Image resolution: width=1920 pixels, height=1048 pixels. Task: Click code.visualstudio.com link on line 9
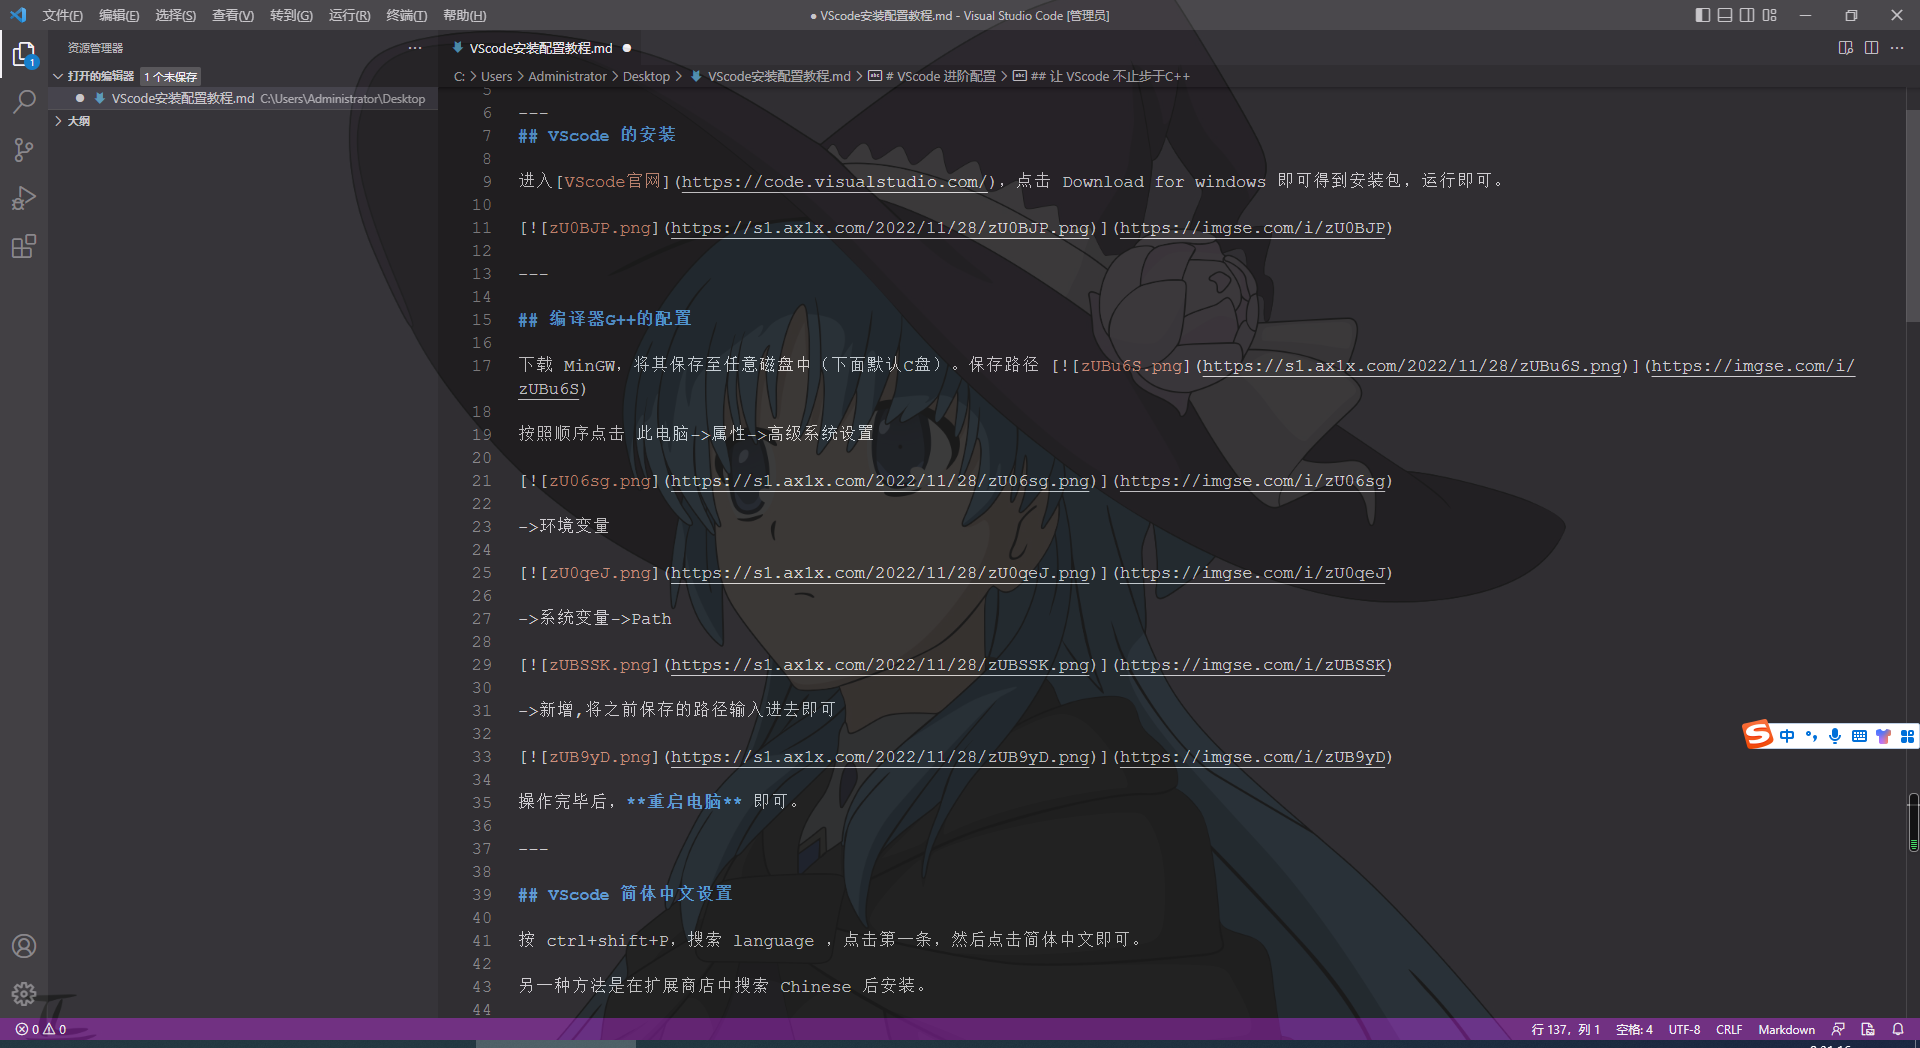click(x=834, y=181)
